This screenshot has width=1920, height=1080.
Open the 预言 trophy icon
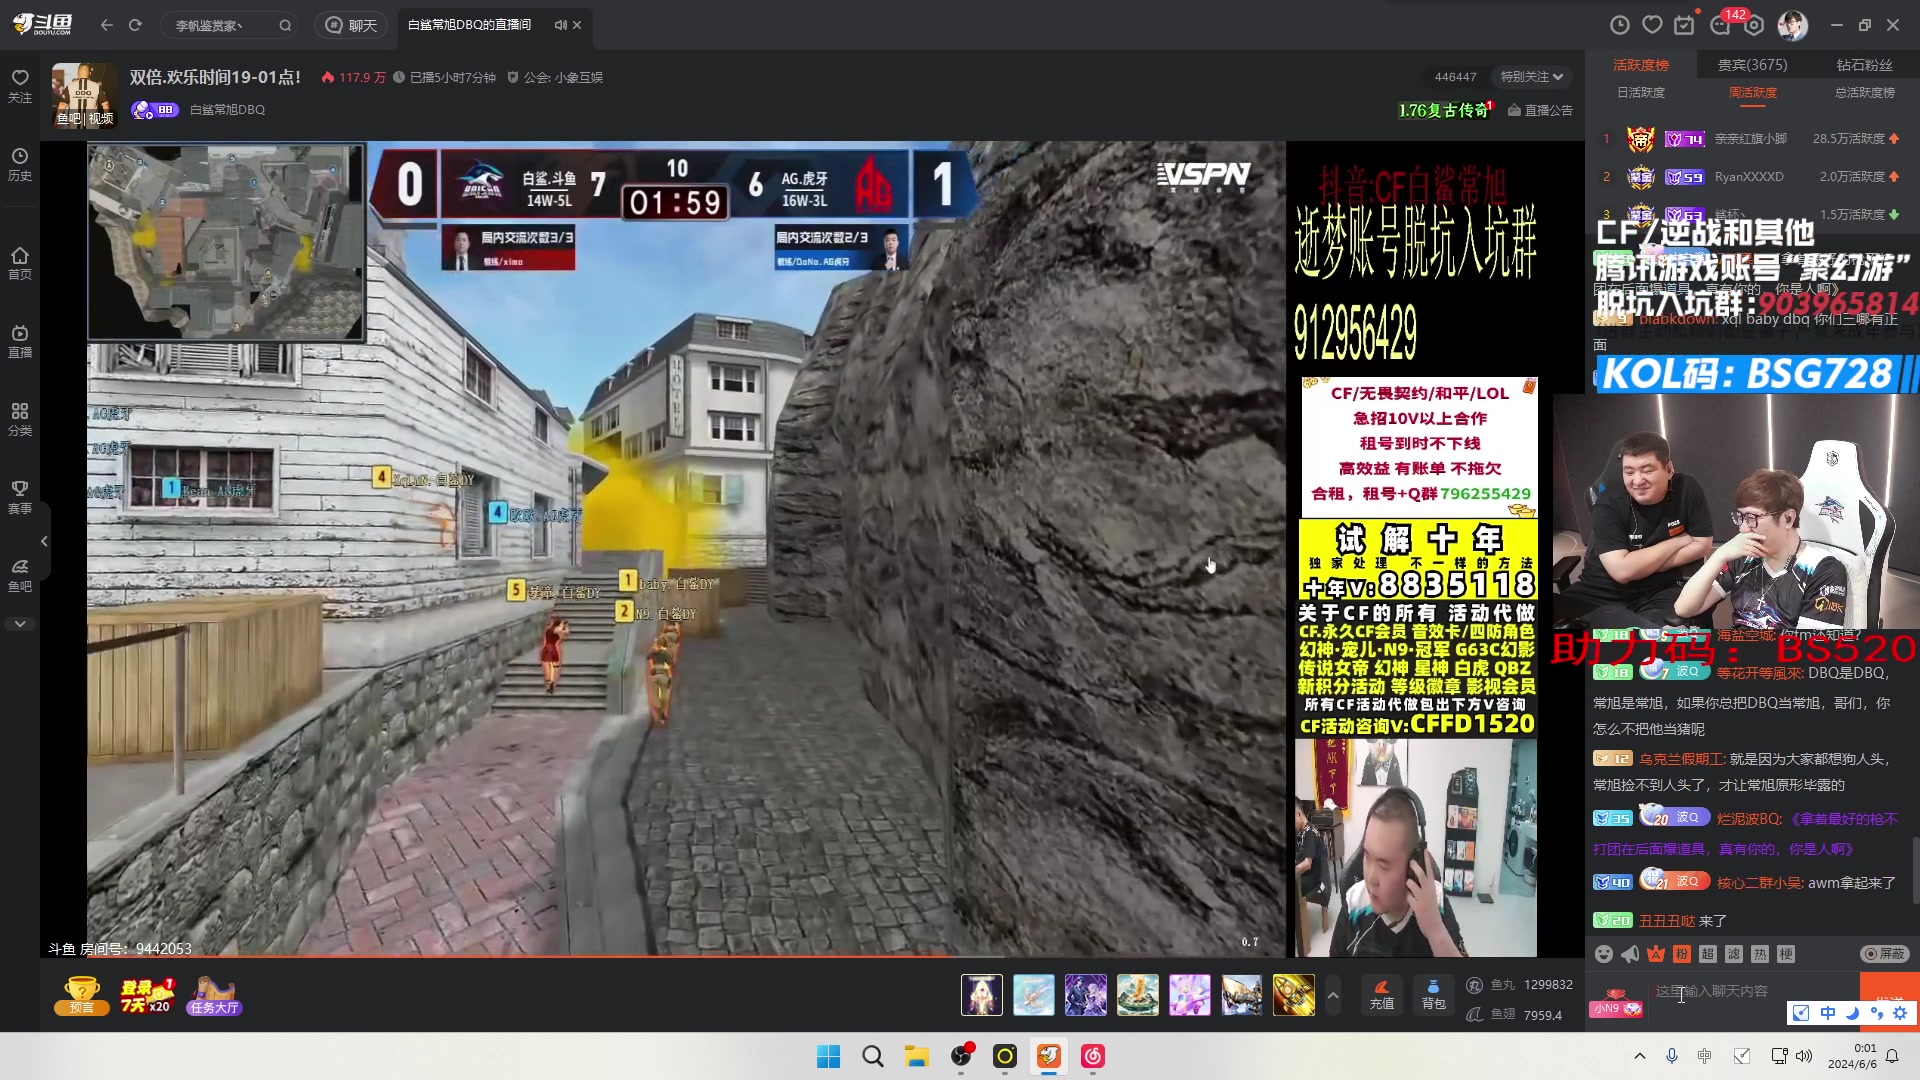click(82, 996)
